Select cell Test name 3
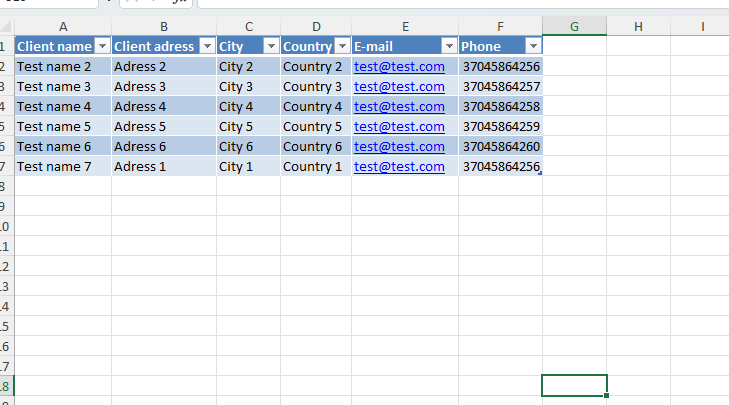 (x=63, y=86)
